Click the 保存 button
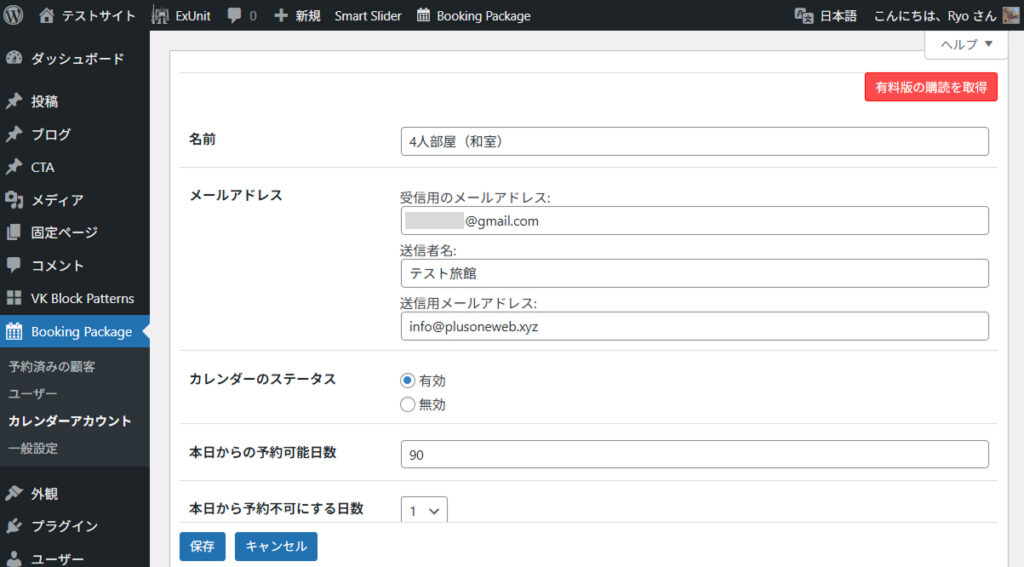 tap(202, 546)
